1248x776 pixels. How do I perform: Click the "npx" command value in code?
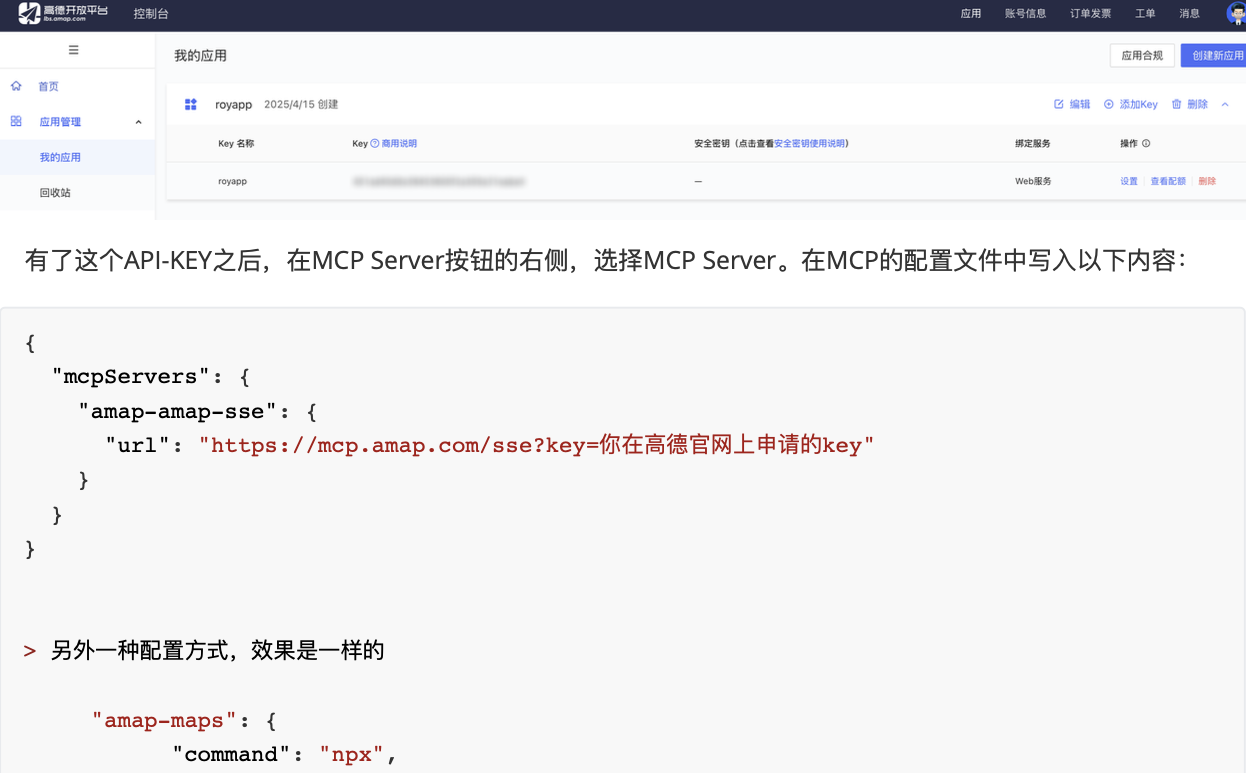click(x=352, y=754)
